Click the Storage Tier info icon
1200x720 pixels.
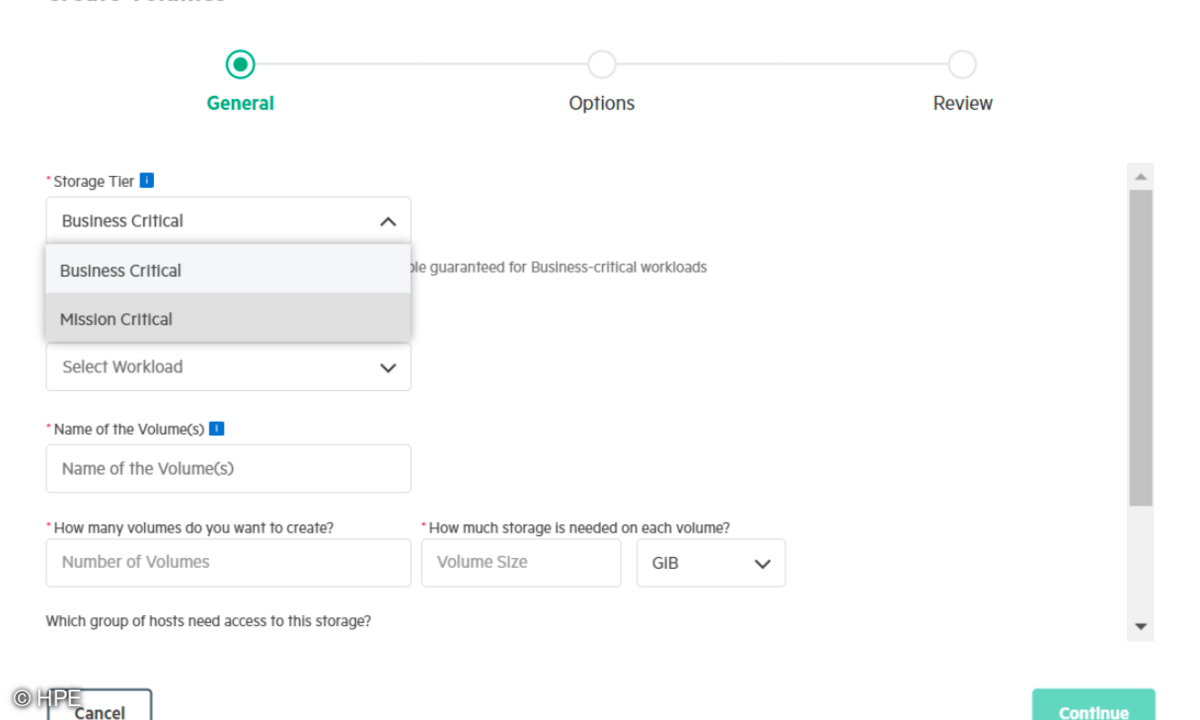(147, 181)
